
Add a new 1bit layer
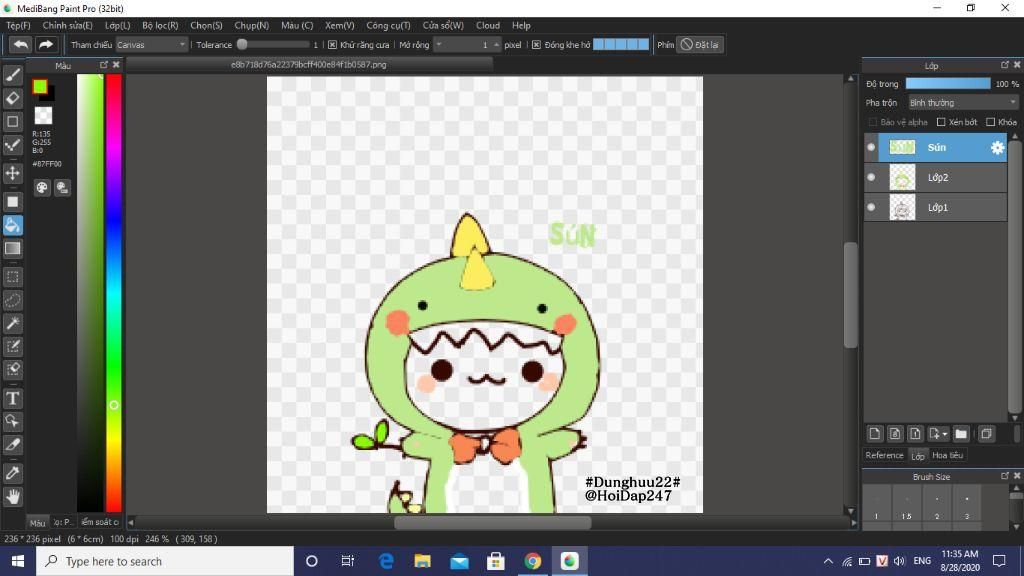pyautogui.click(x=915, y=434)
